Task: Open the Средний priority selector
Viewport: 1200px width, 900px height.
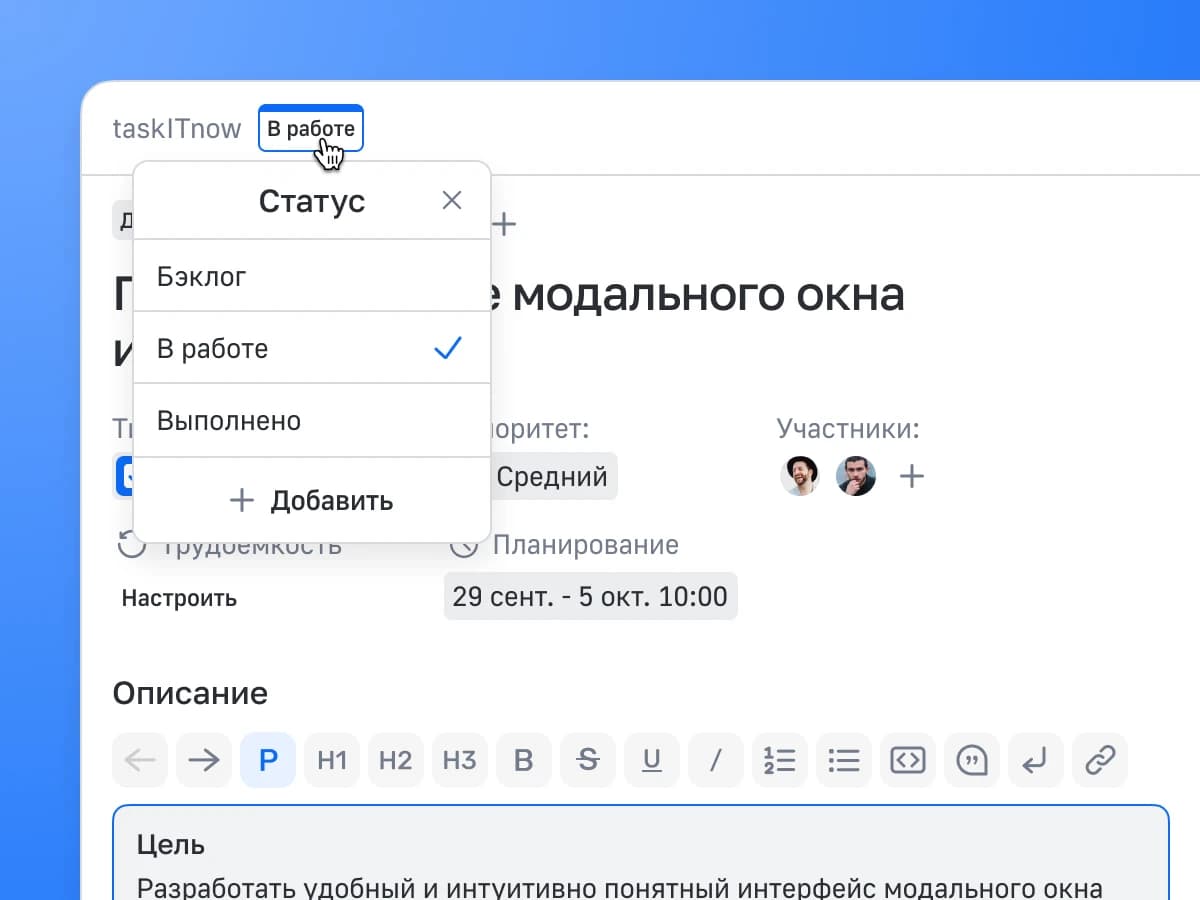Action: pyautogui.click(x=551, y=476)
